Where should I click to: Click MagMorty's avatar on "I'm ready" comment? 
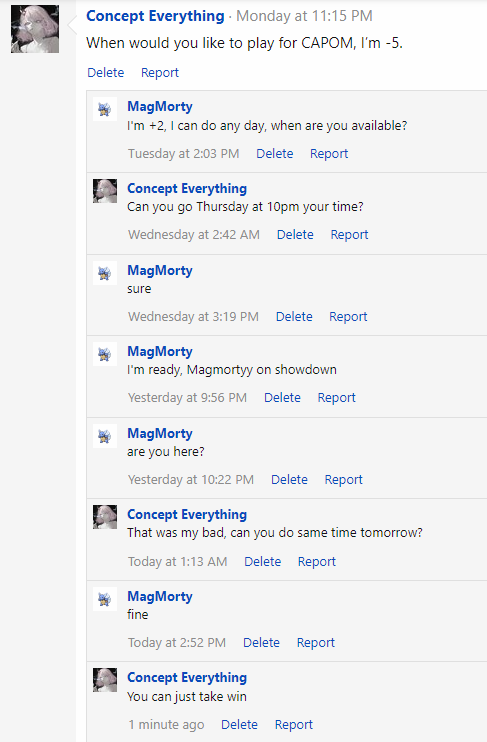[x=105, y=354]
